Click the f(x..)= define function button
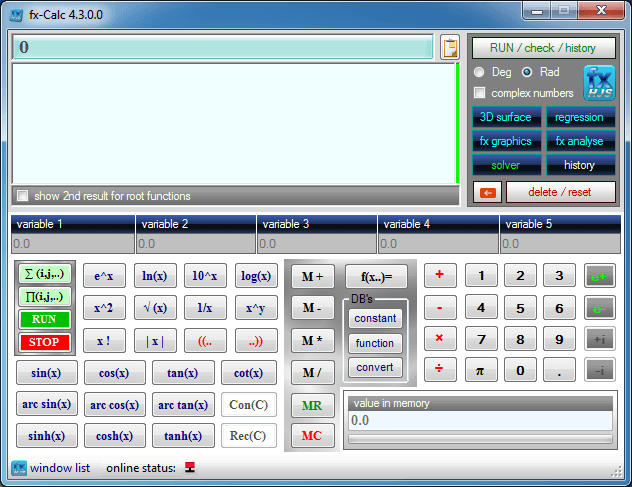Screen dimensions: 632x487 (376, 277)
